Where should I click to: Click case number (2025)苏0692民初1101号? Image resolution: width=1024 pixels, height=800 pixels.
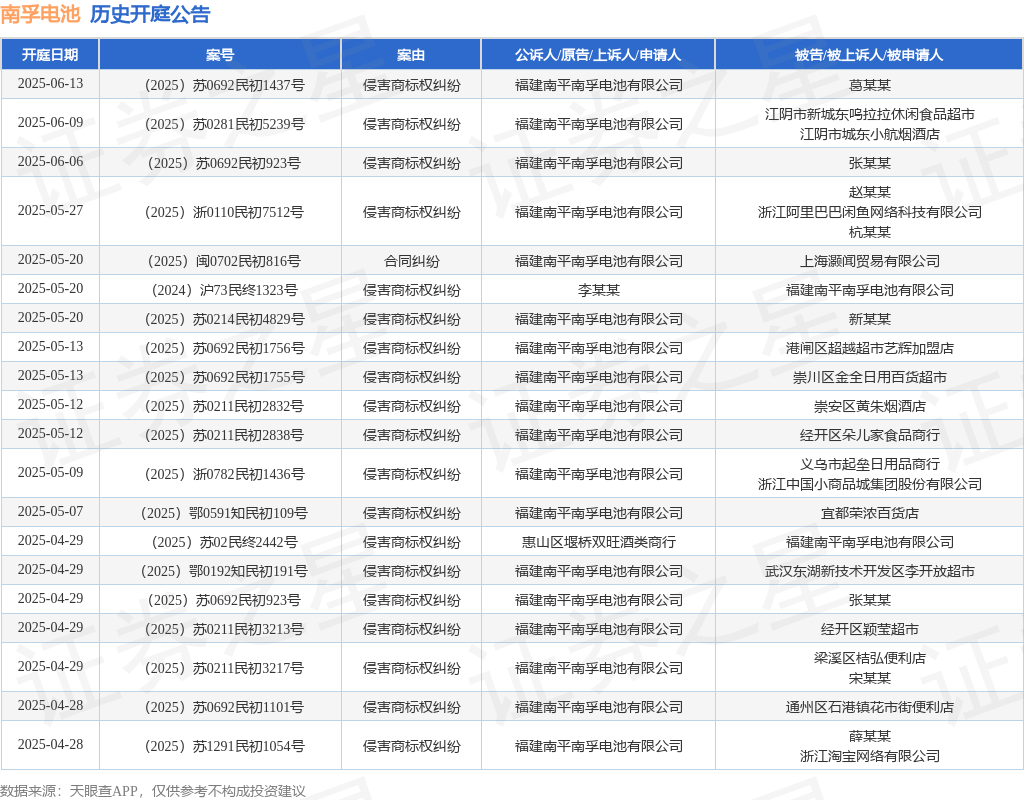pos(224,707)
